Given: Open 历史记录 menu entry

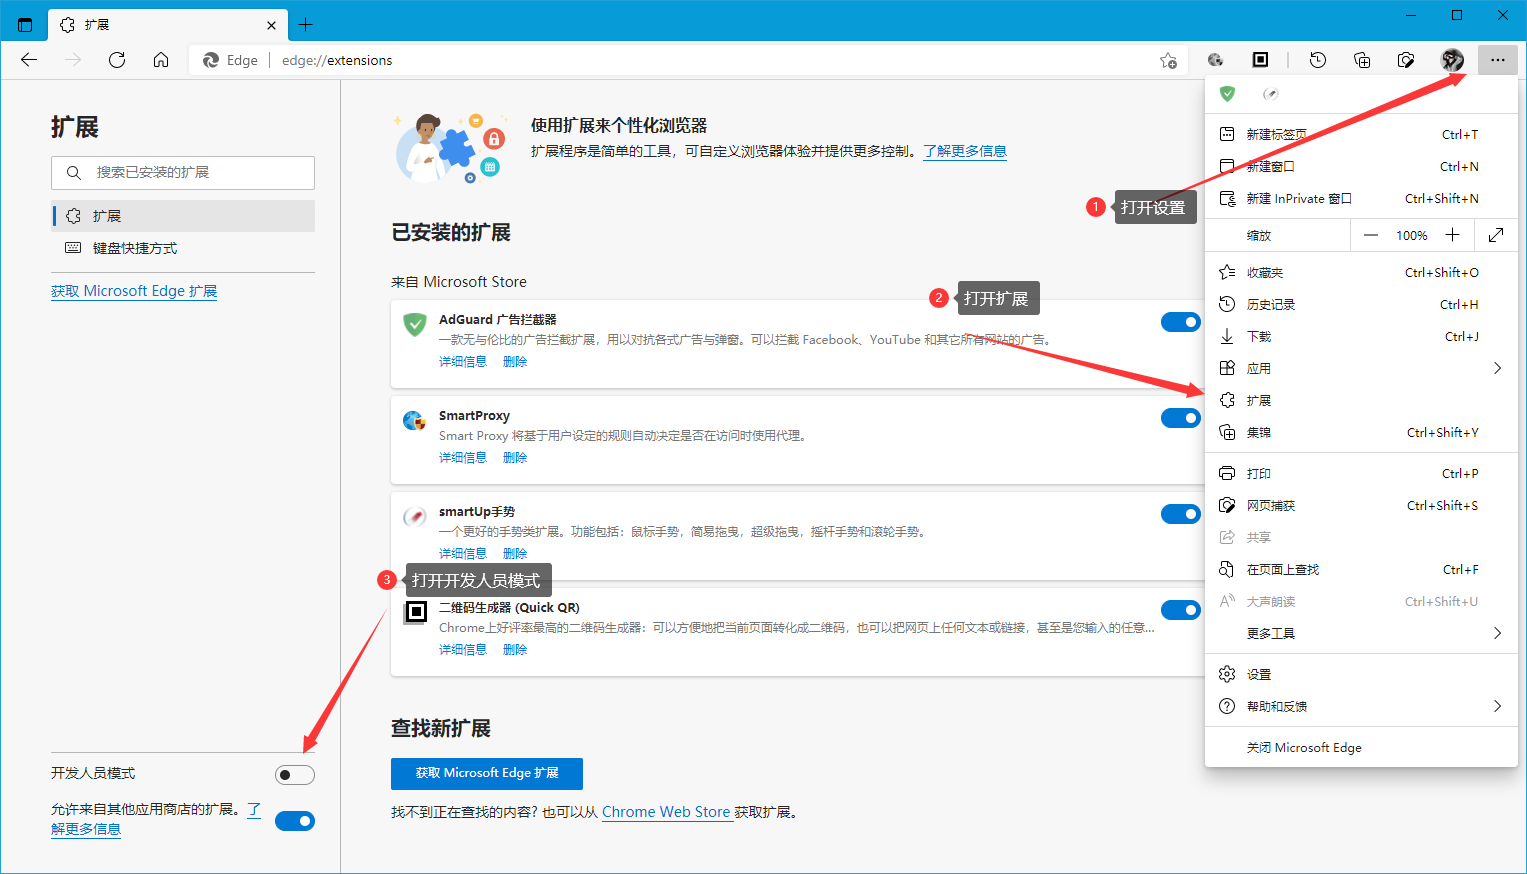Looking at the screenshot, I should [1361, 304].
